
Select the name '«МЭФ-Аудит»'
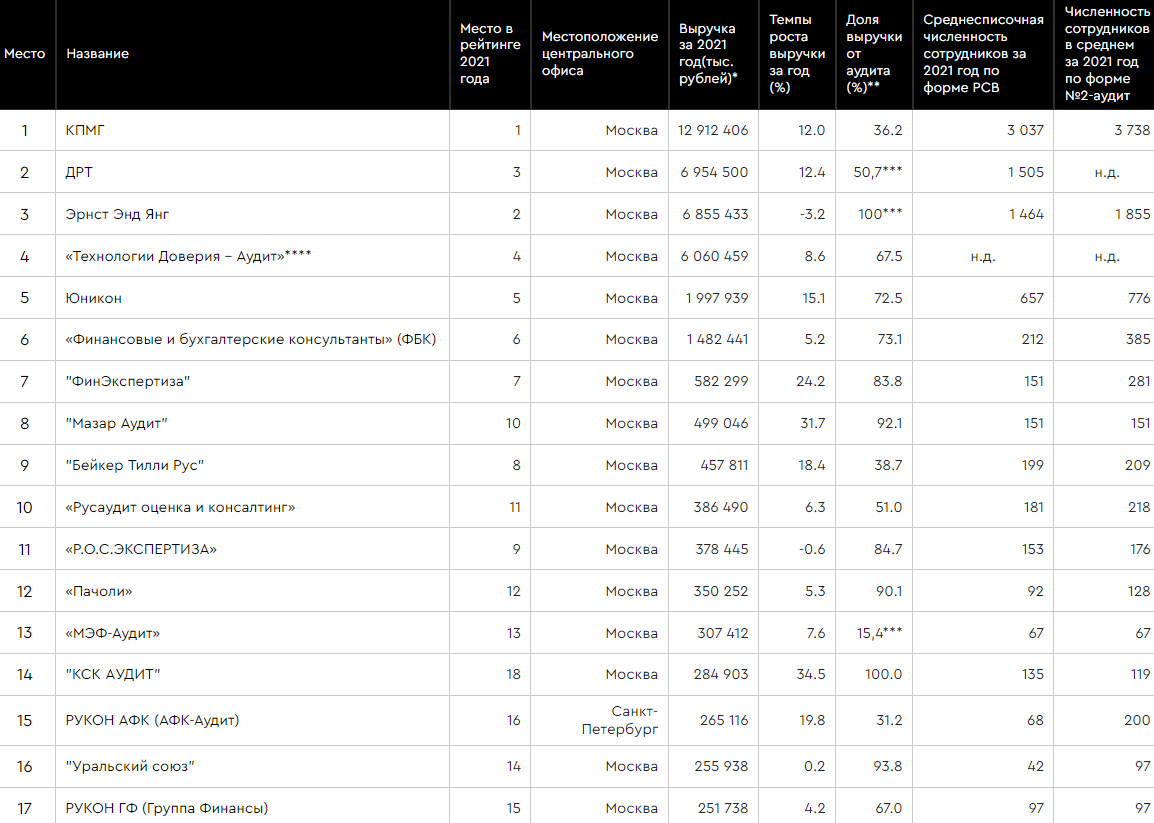(x=113, y=633)
